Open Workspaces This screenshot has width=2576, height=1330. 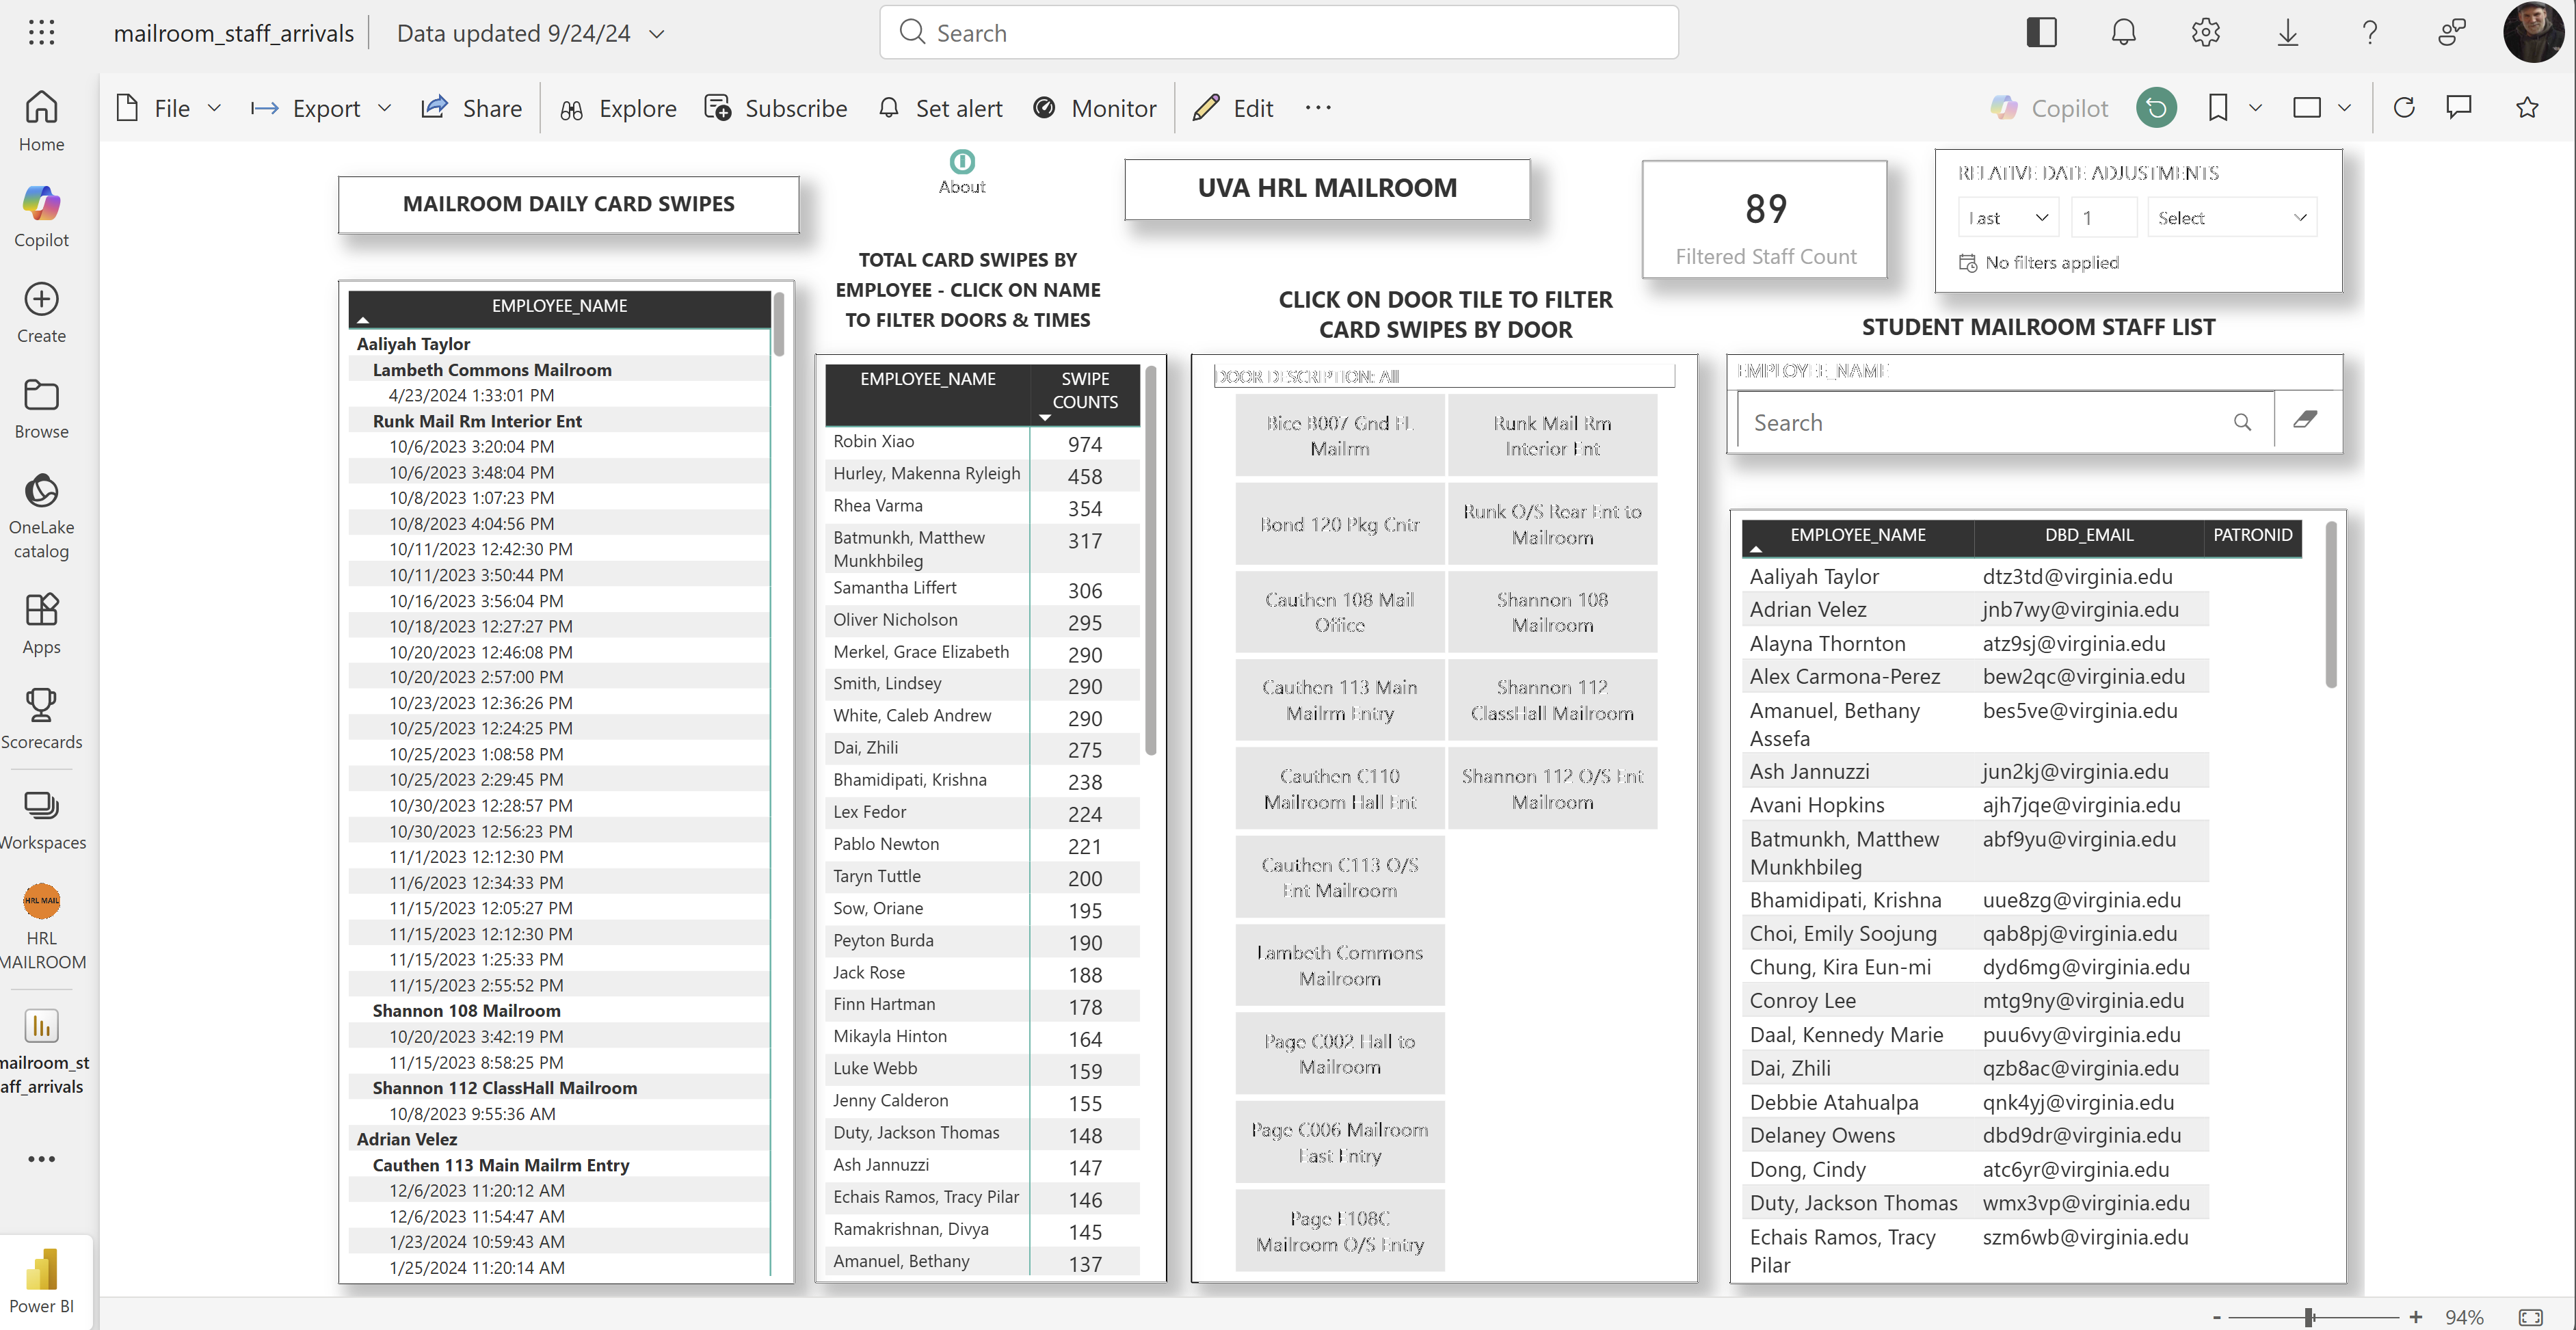pos(41,818)
